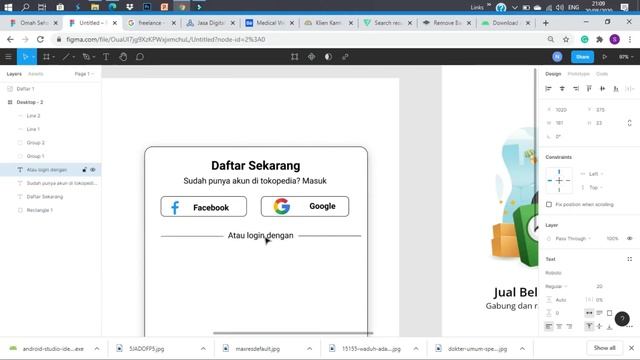Click Align bottom icon
640x360 pixels.
tap(616, 89)
